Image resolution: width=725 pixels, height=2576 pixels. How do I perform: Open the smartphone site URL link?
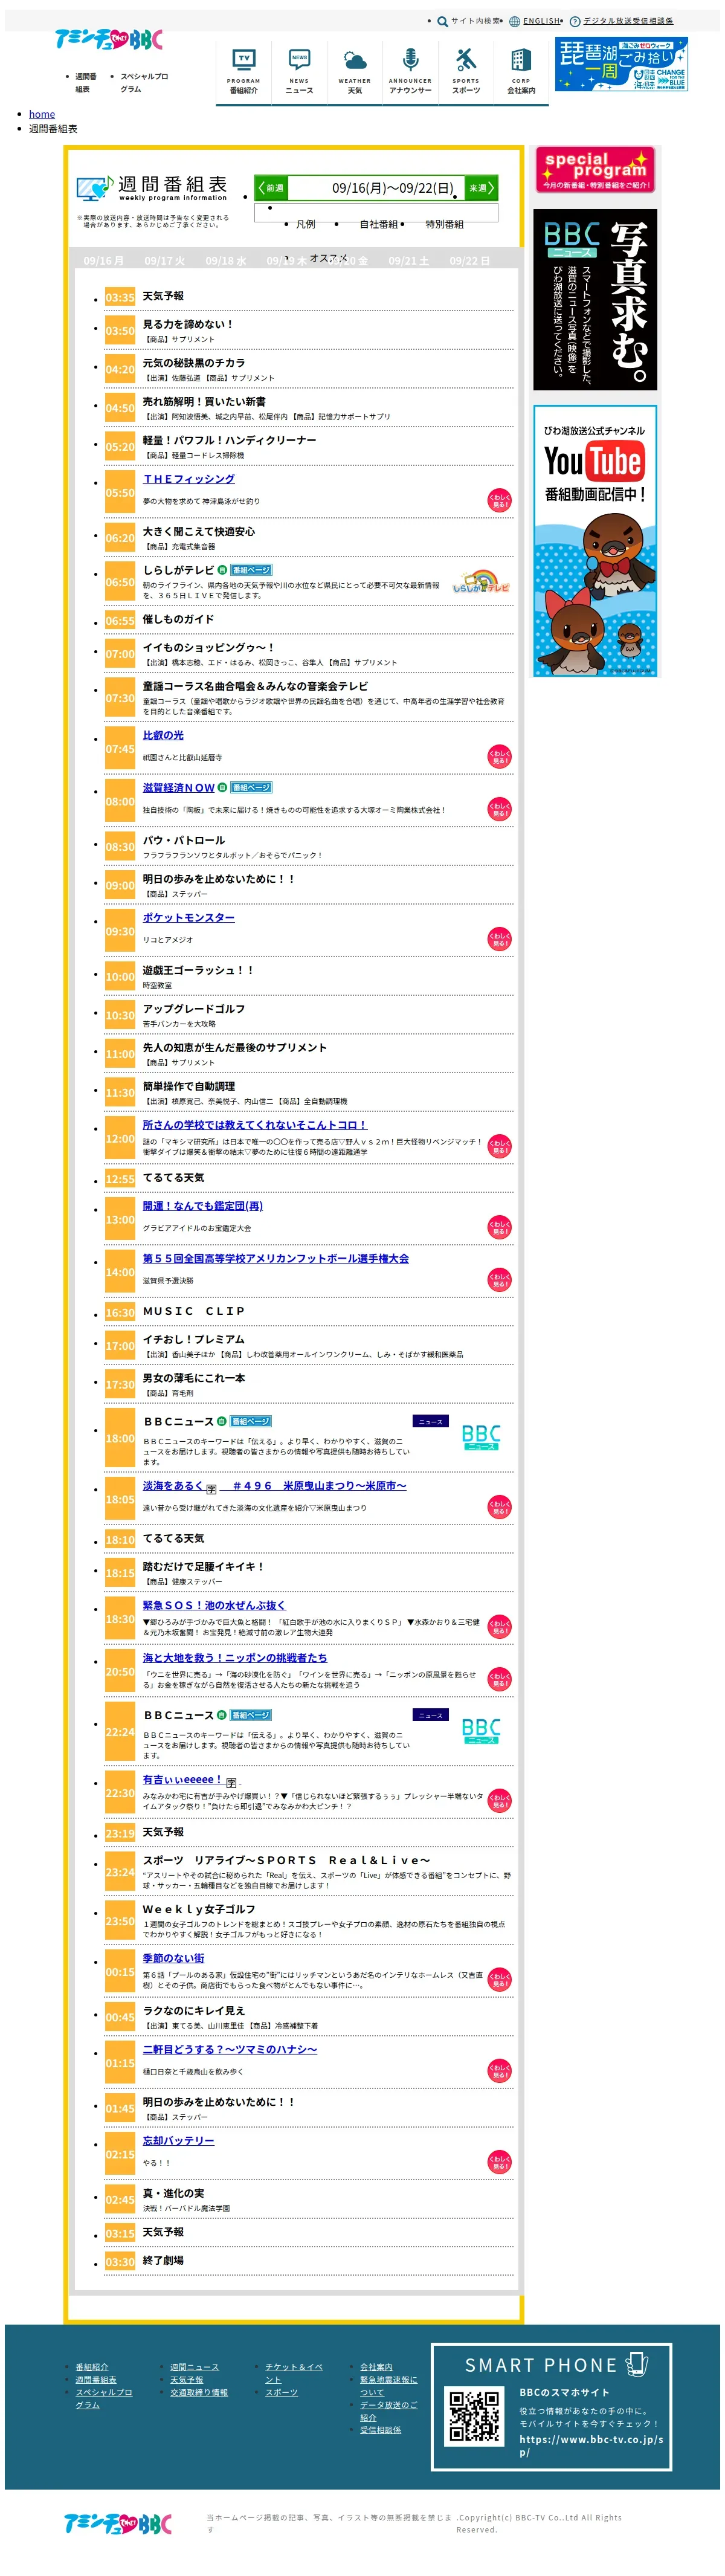pyautogui.click(x=591, y=2446)
